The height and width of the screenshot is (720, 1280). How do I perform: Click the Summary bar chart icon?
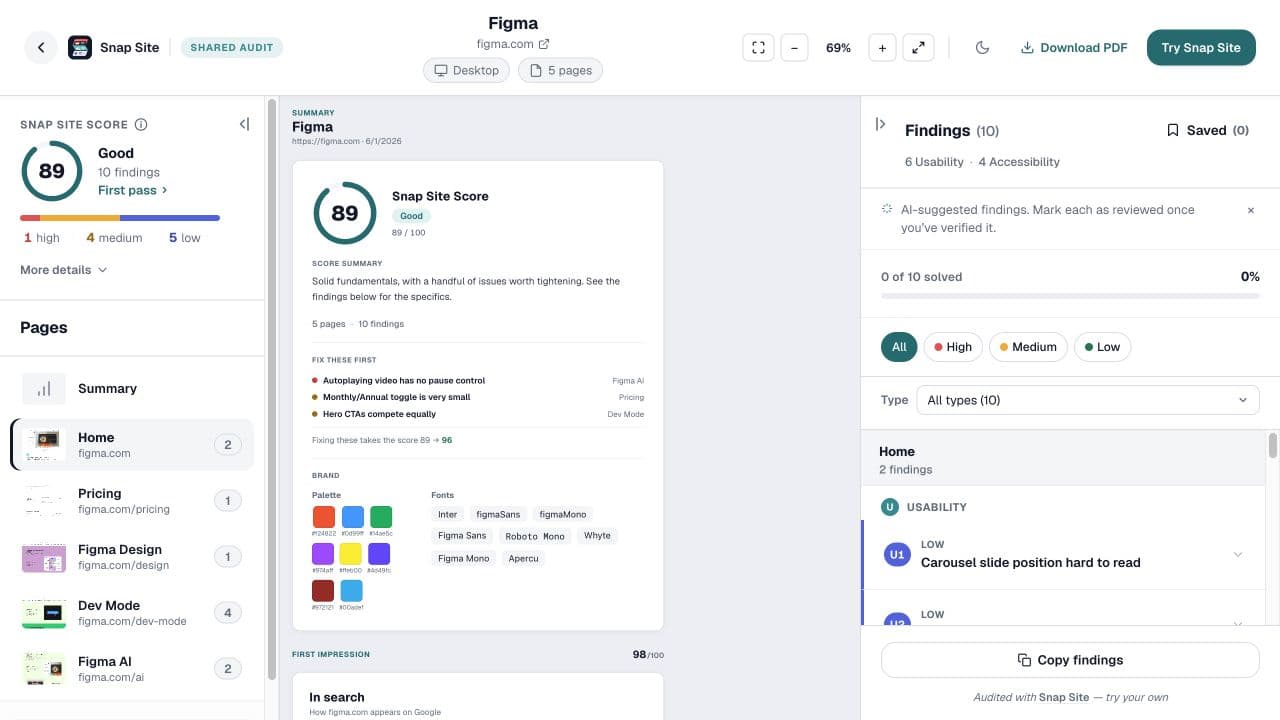44,388
